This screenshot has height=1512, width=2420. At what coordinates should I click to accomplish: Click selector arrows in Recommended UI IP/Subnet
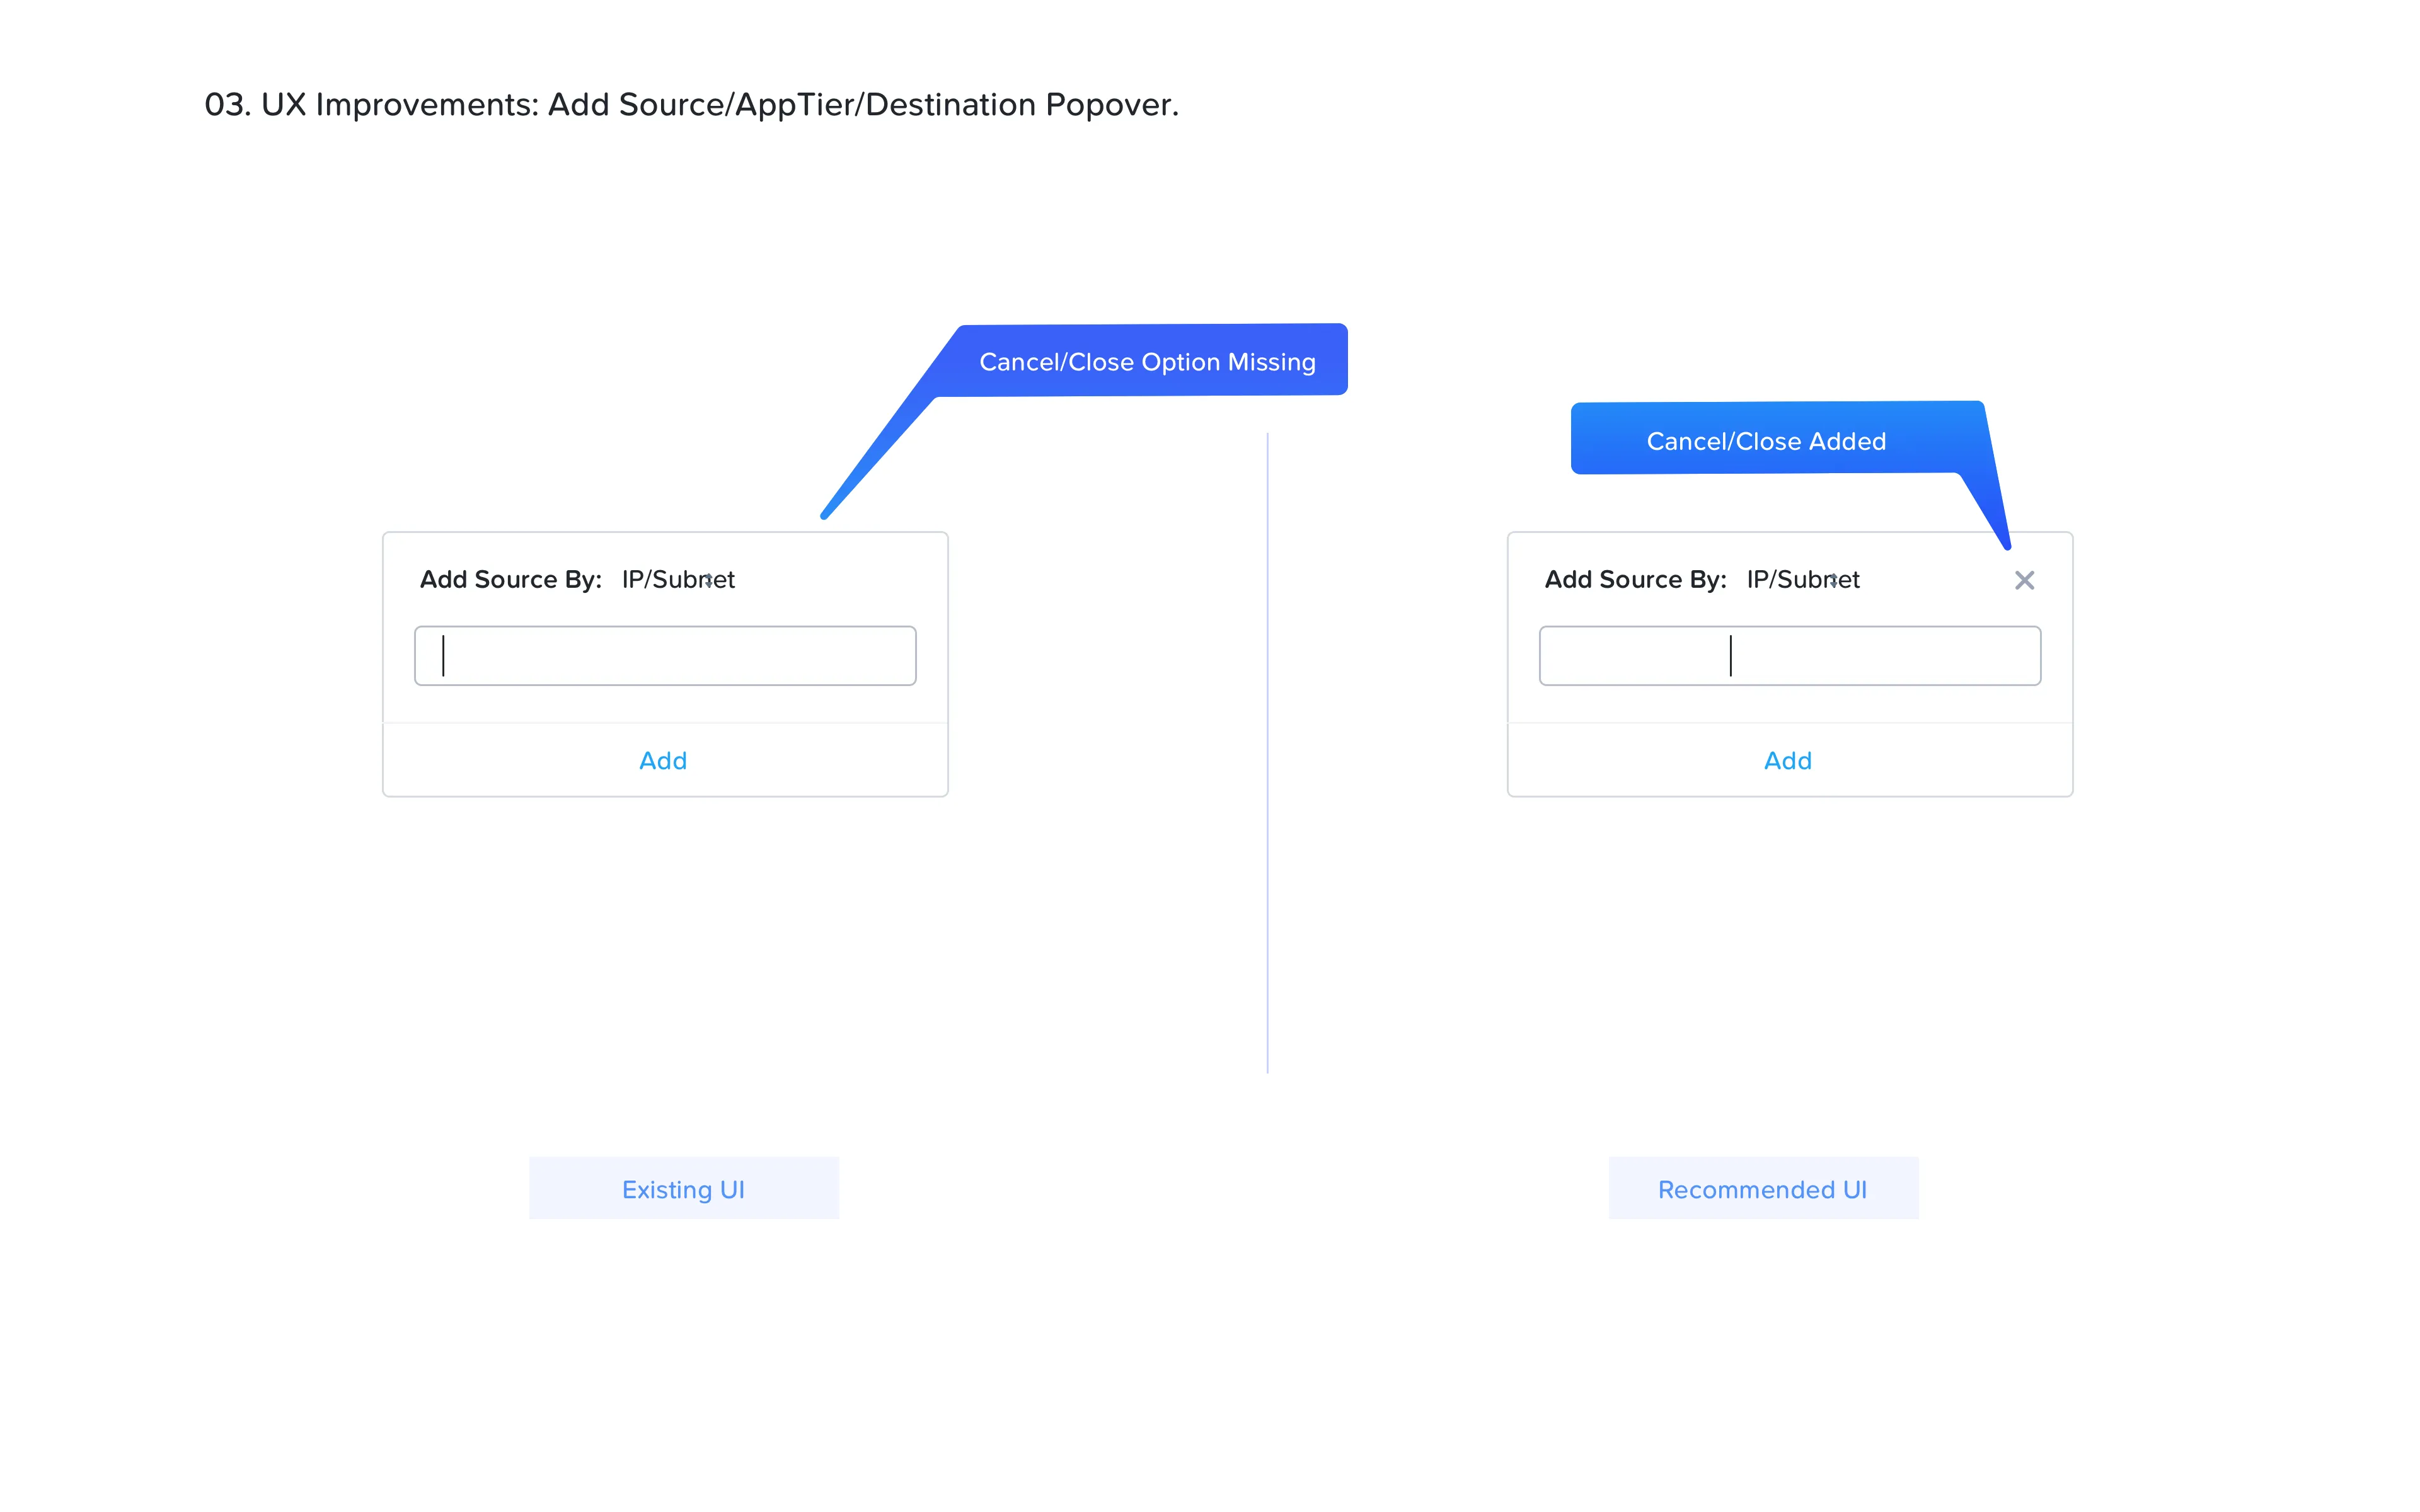click(1833, 580)
